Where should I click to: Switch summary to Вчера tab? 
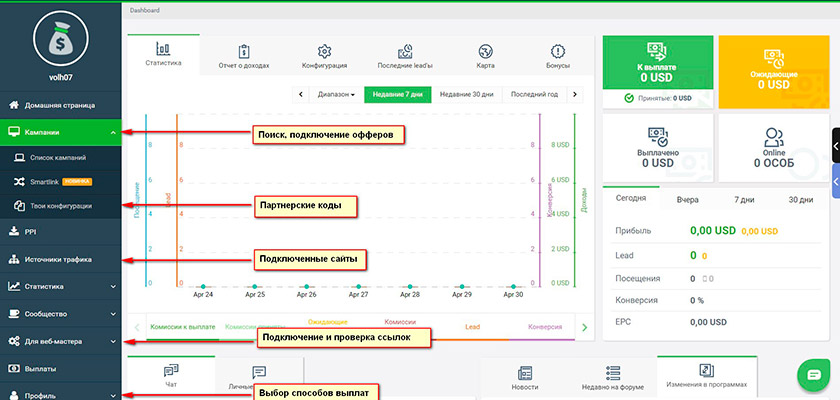[687, 200]
